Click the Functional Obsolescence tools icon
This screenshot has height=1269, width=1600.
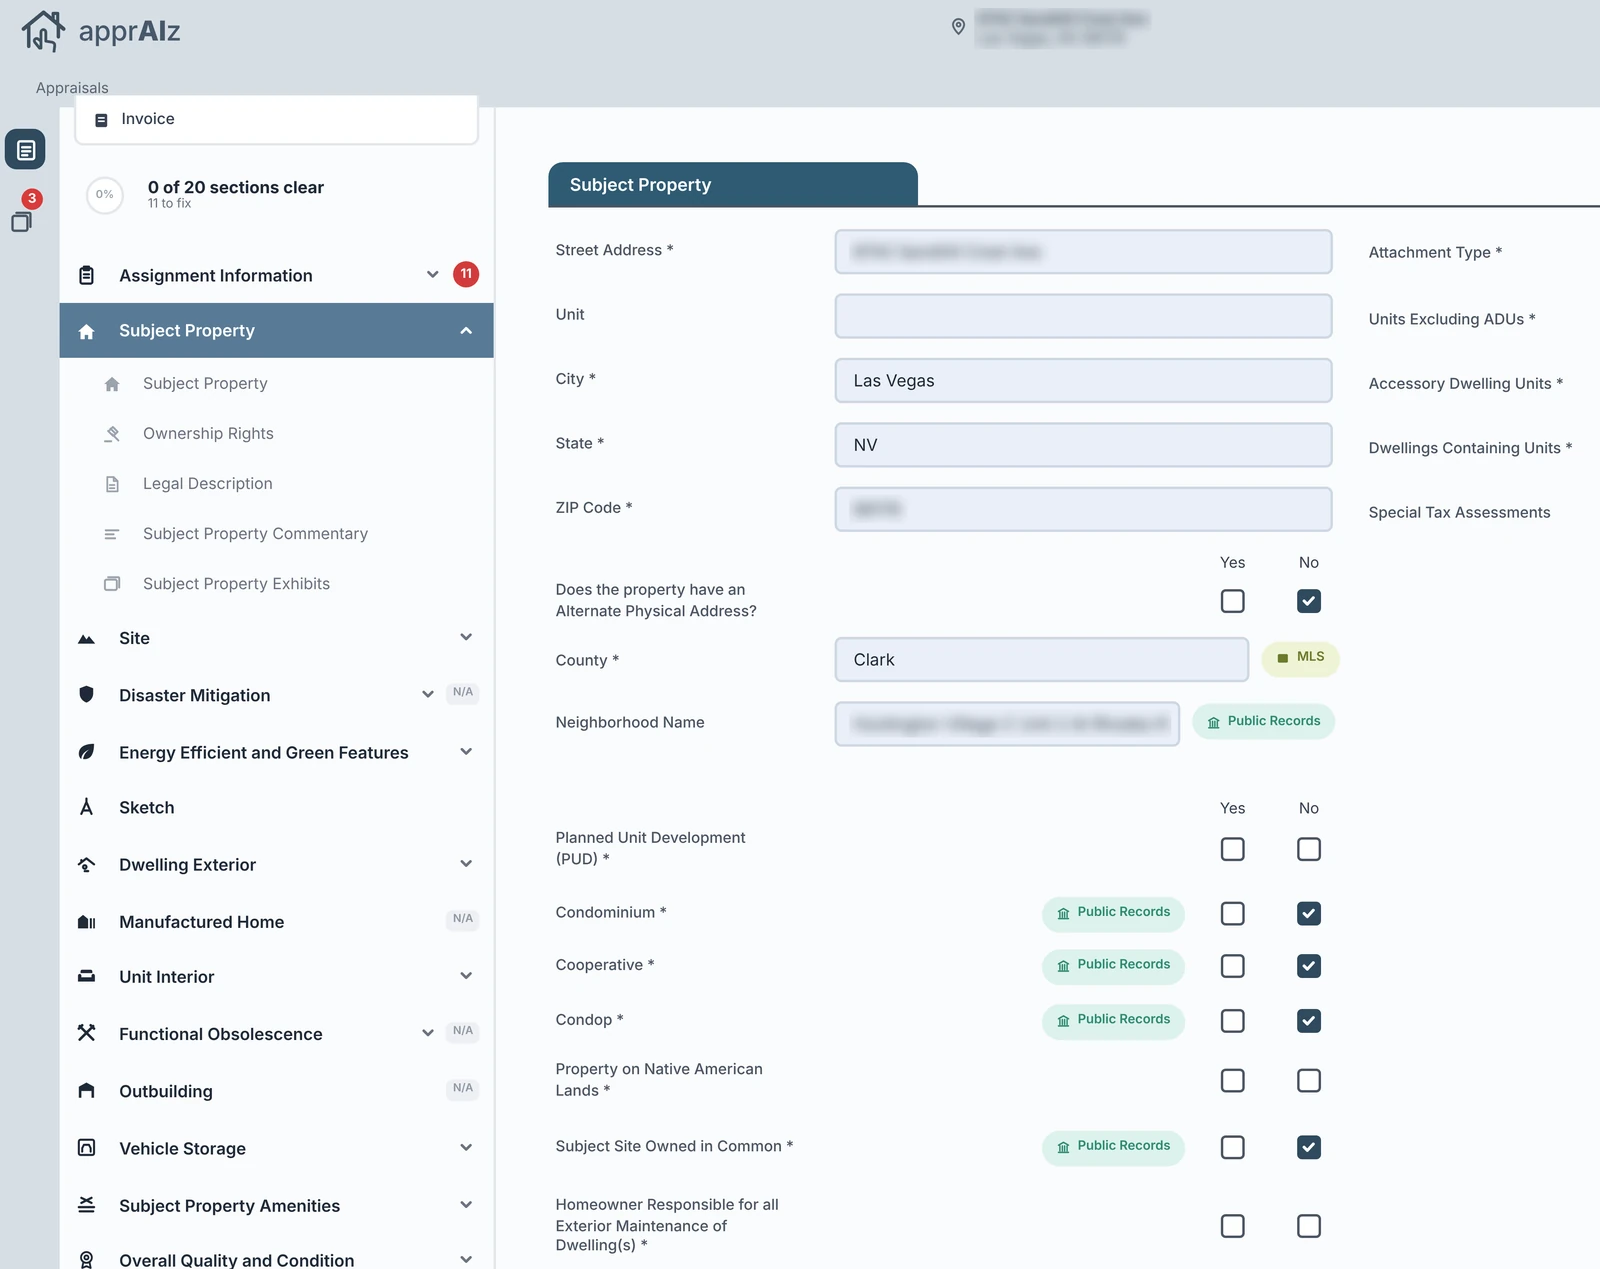pyautogui.click(x=87, y=1033)
